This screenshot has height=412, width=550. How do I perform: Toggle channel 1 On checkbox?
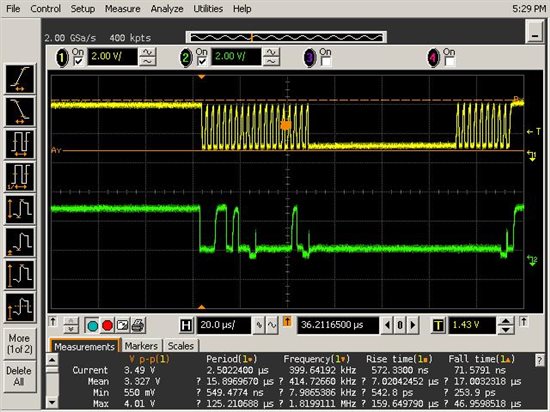tap(78, 62)
